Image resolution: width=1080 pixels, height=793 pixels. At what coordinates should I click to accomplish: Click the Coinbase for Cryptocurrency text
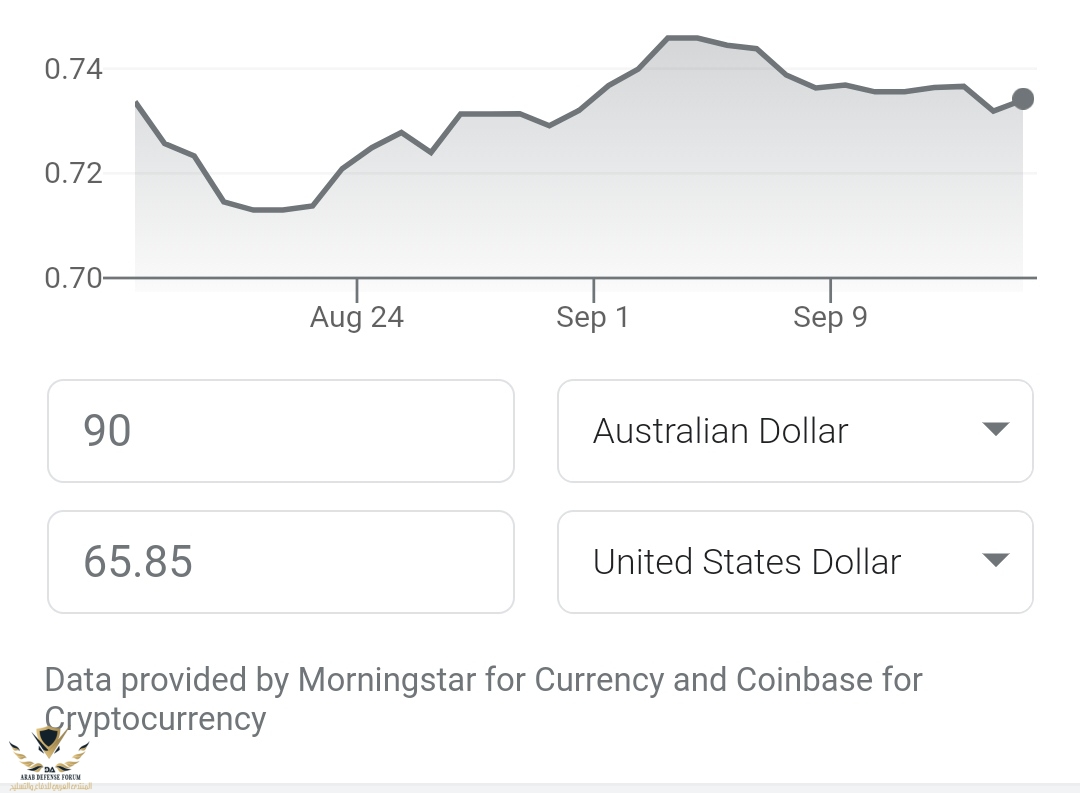pyautogui.click(x=484, y=699)
